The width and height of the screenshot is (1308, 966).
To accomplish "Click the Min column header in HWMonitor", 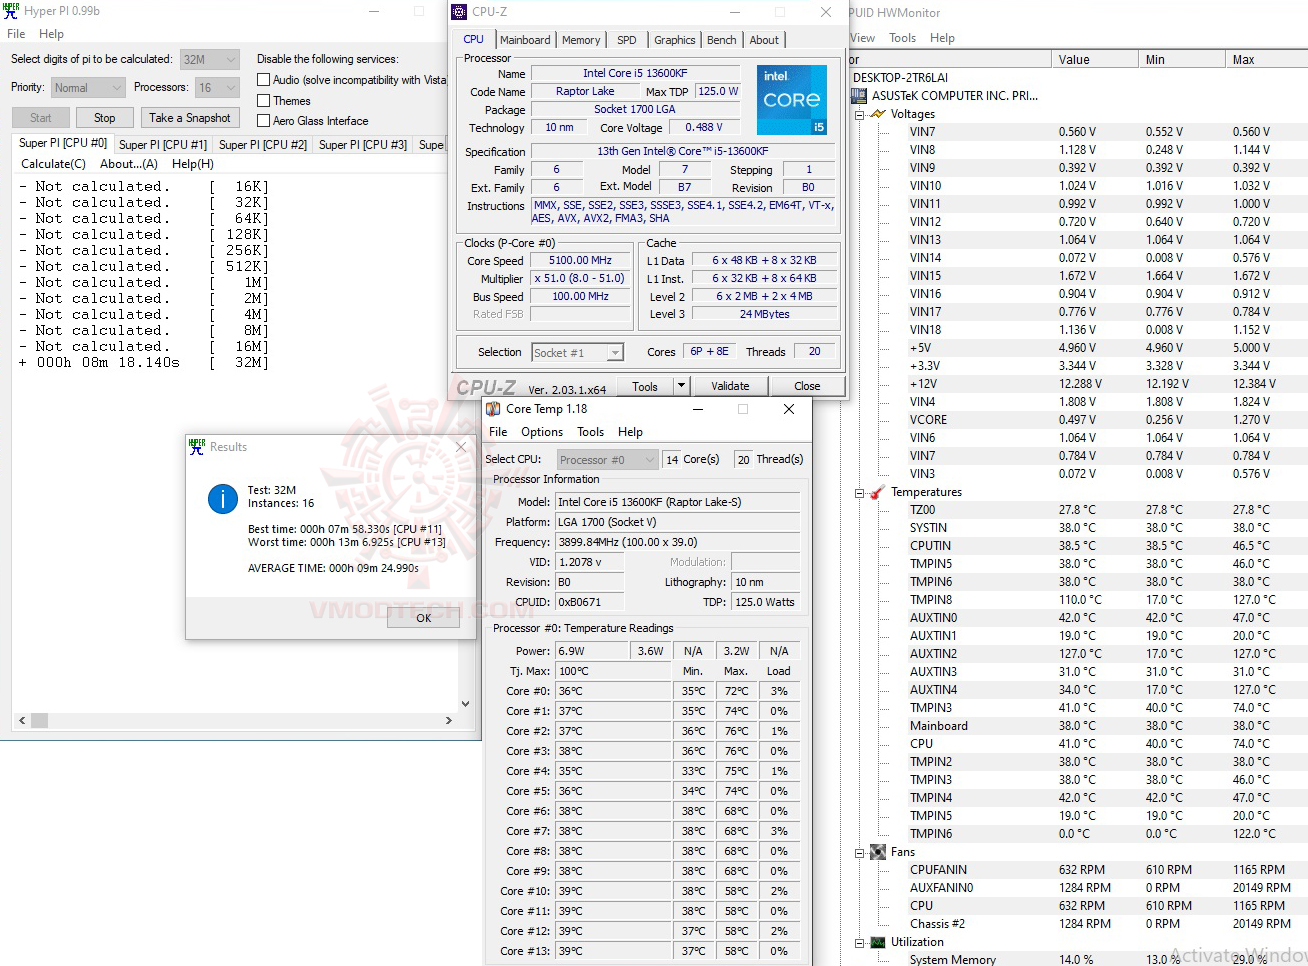I will [x=1181, y=60].
